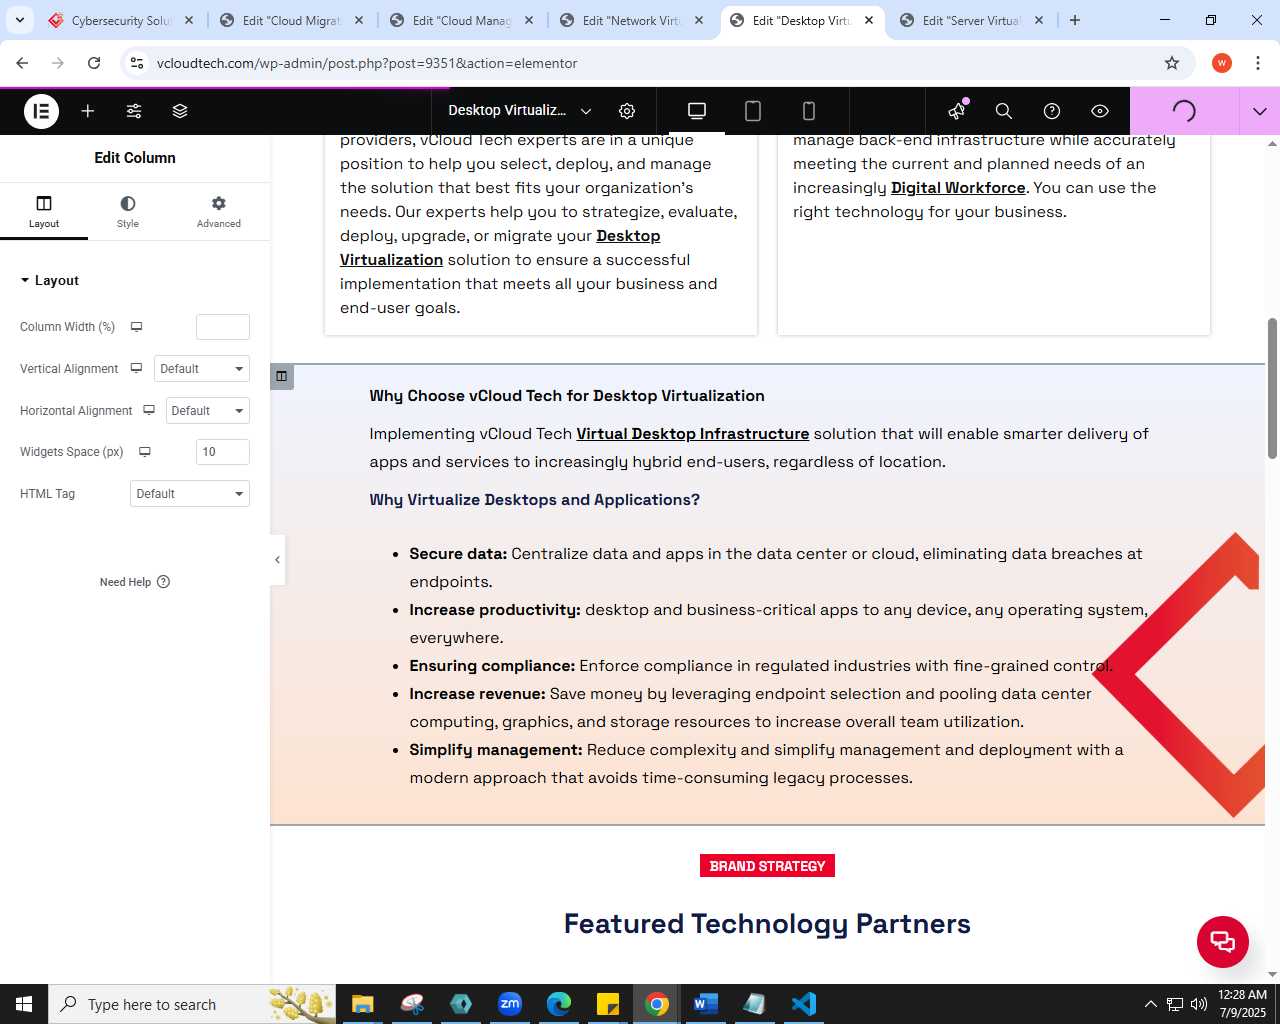Image resolution: width=1280 pixels, height=1024 pixels.
Task: Open Chrome menu three dots
Action: coord(1257,63)
